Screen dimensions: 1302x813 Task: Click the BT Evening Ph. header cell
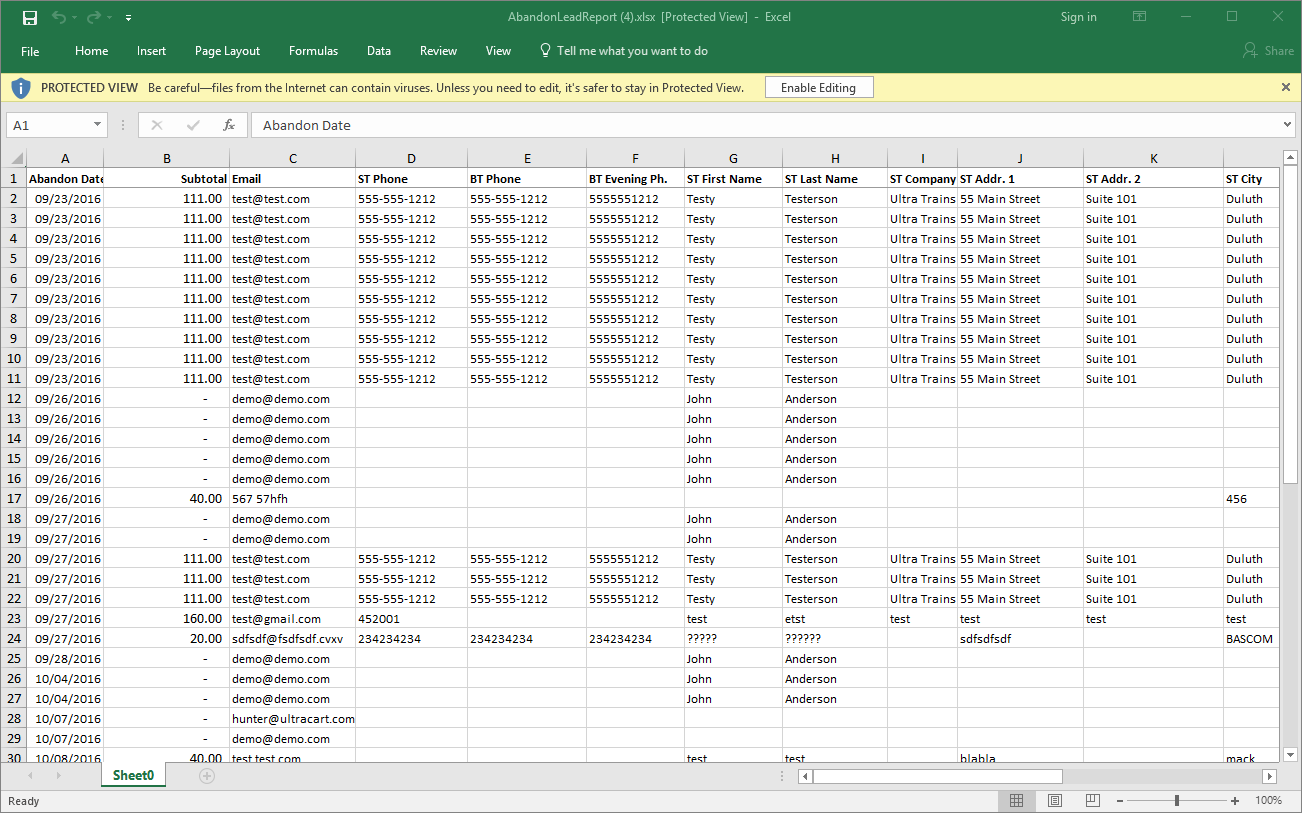click(x=635, y=179)
